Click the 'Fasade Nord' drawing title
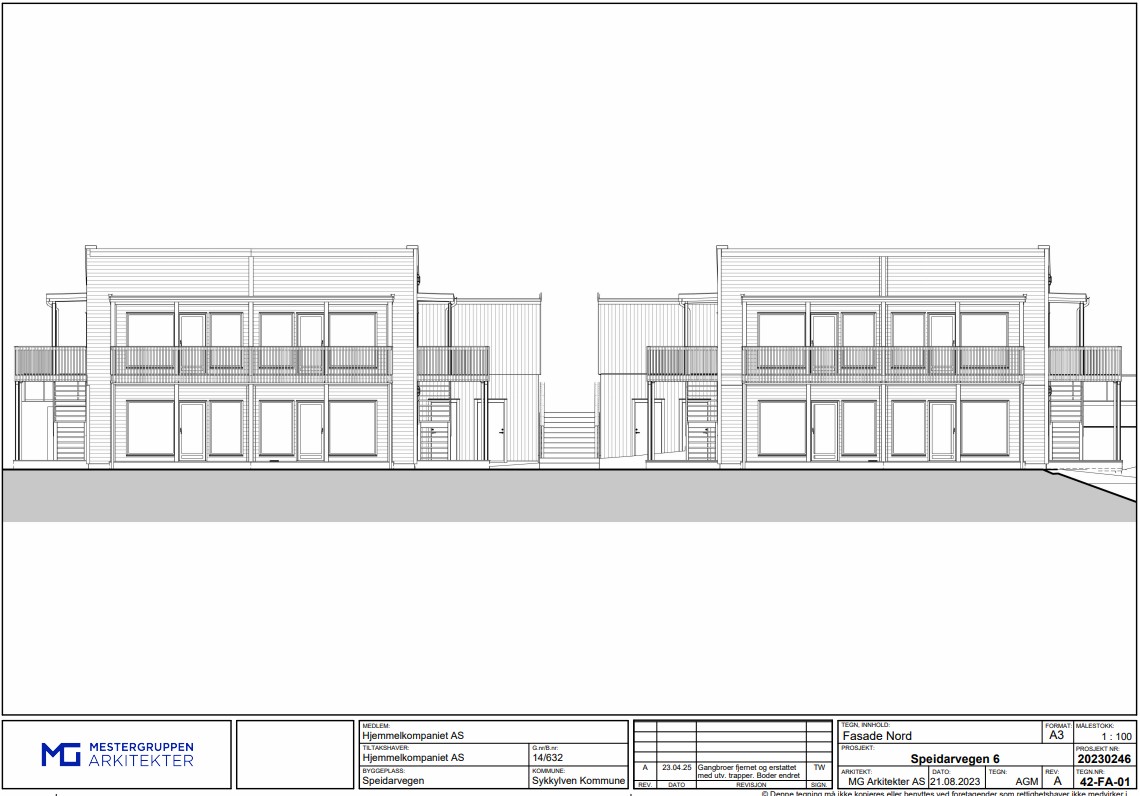The height and width of the screenshot is (796, 1140). point(878,736)
